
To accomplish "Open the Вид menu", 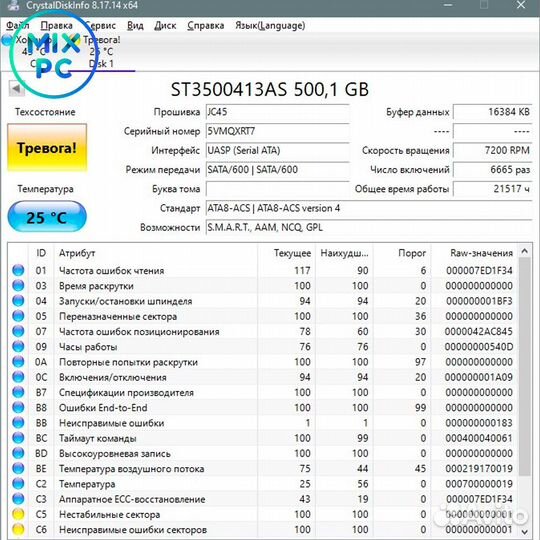I will tap(135, 25).
